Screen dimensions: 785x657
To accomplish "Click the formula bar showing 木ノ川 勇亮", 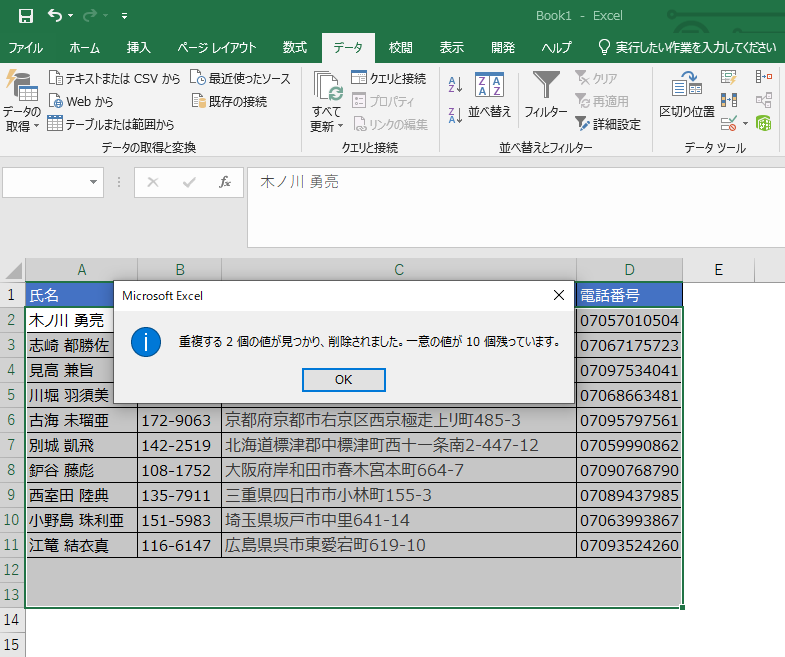I will (x=516, y=207).
